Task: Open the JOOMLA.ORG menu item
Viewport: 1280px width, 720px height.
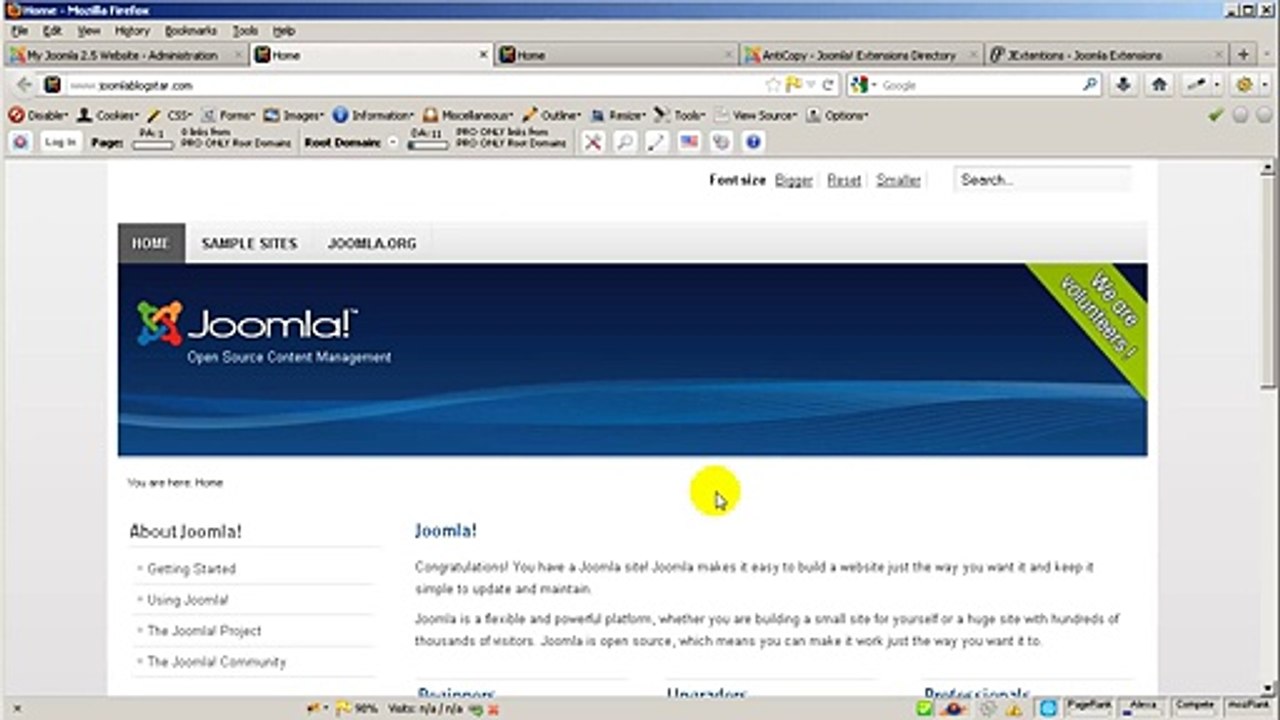Action: pyautogui.click(x=372, y=243)
